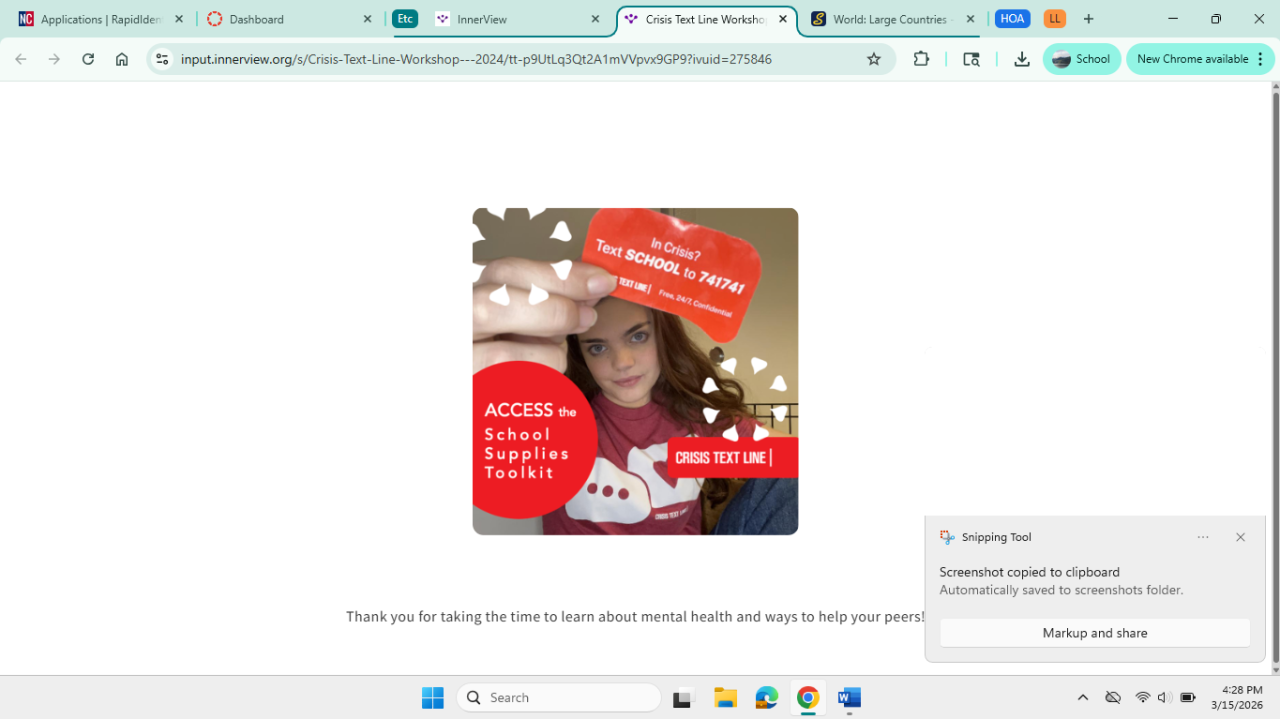
Task: Bookmark this page with the star
Action: pyautogui.click(x=874, y=59)
